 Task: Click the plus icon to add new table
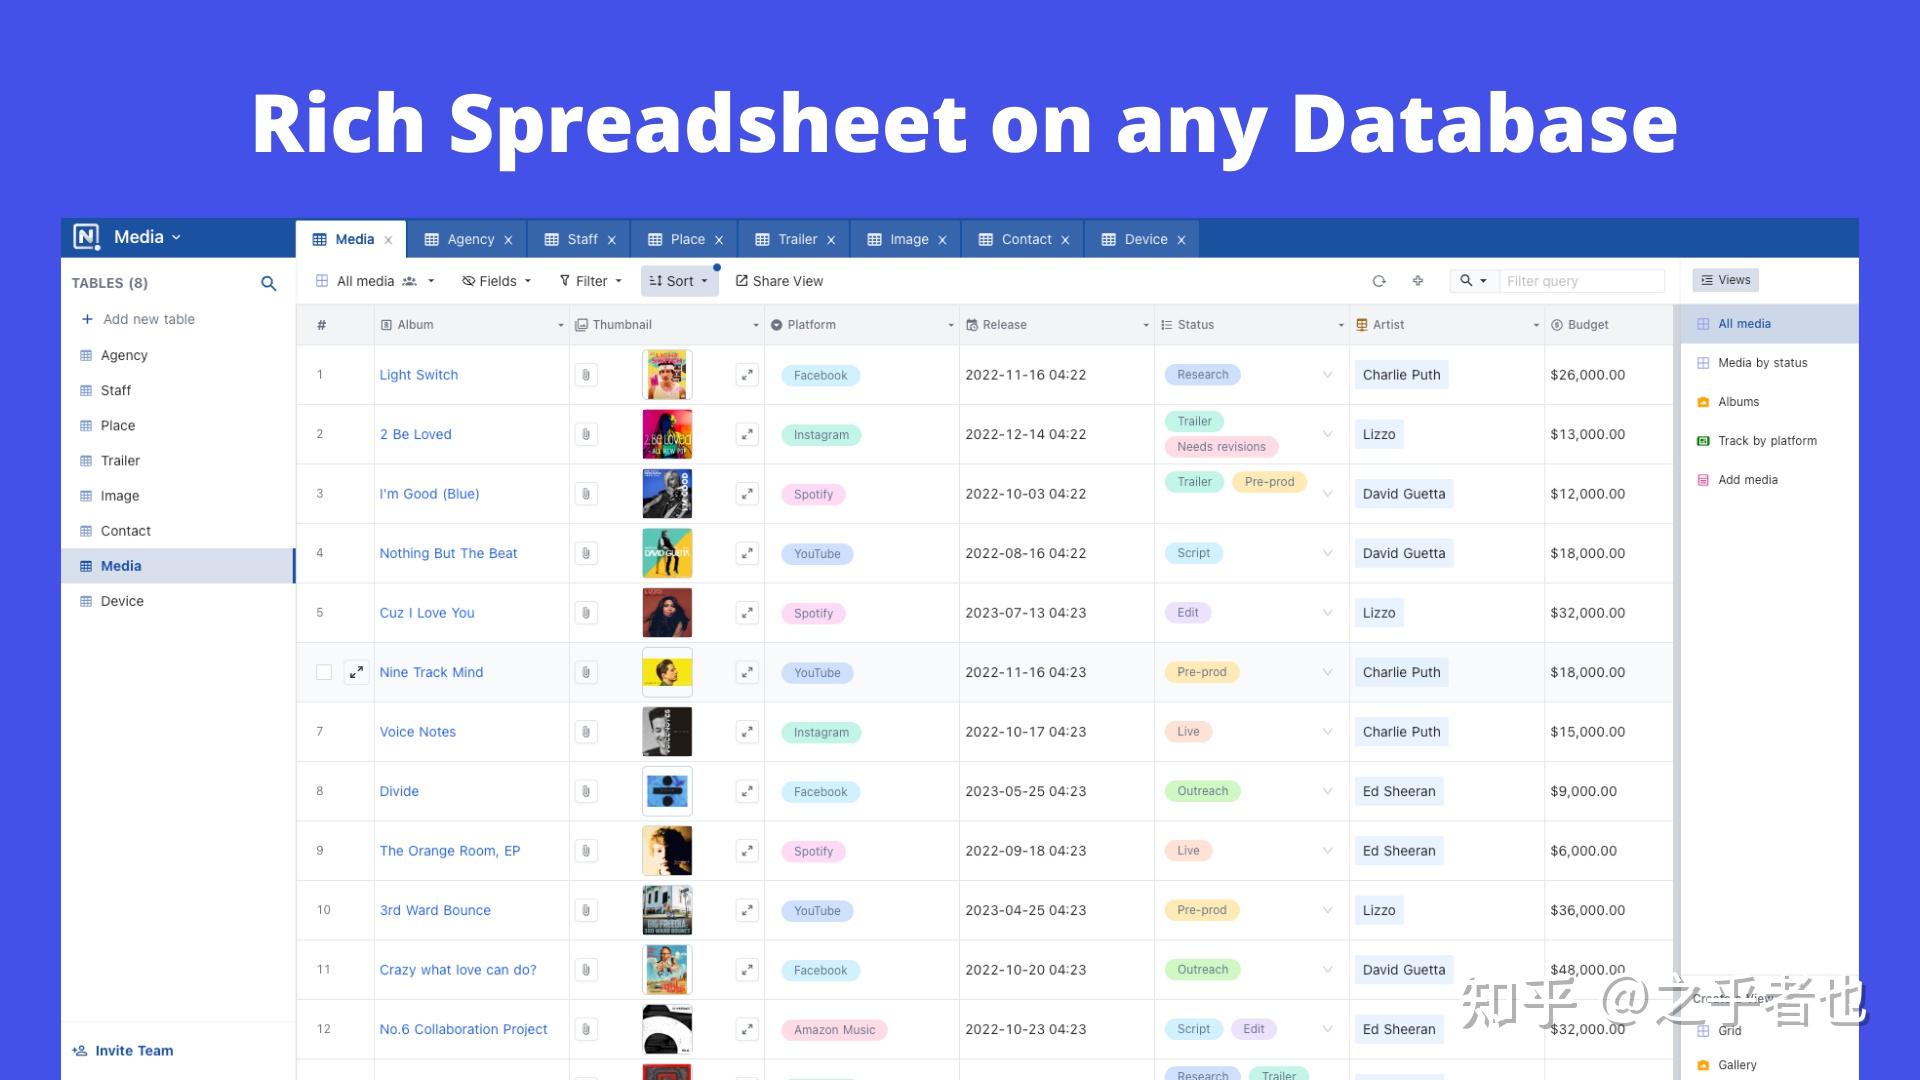(x=87, y=319)
